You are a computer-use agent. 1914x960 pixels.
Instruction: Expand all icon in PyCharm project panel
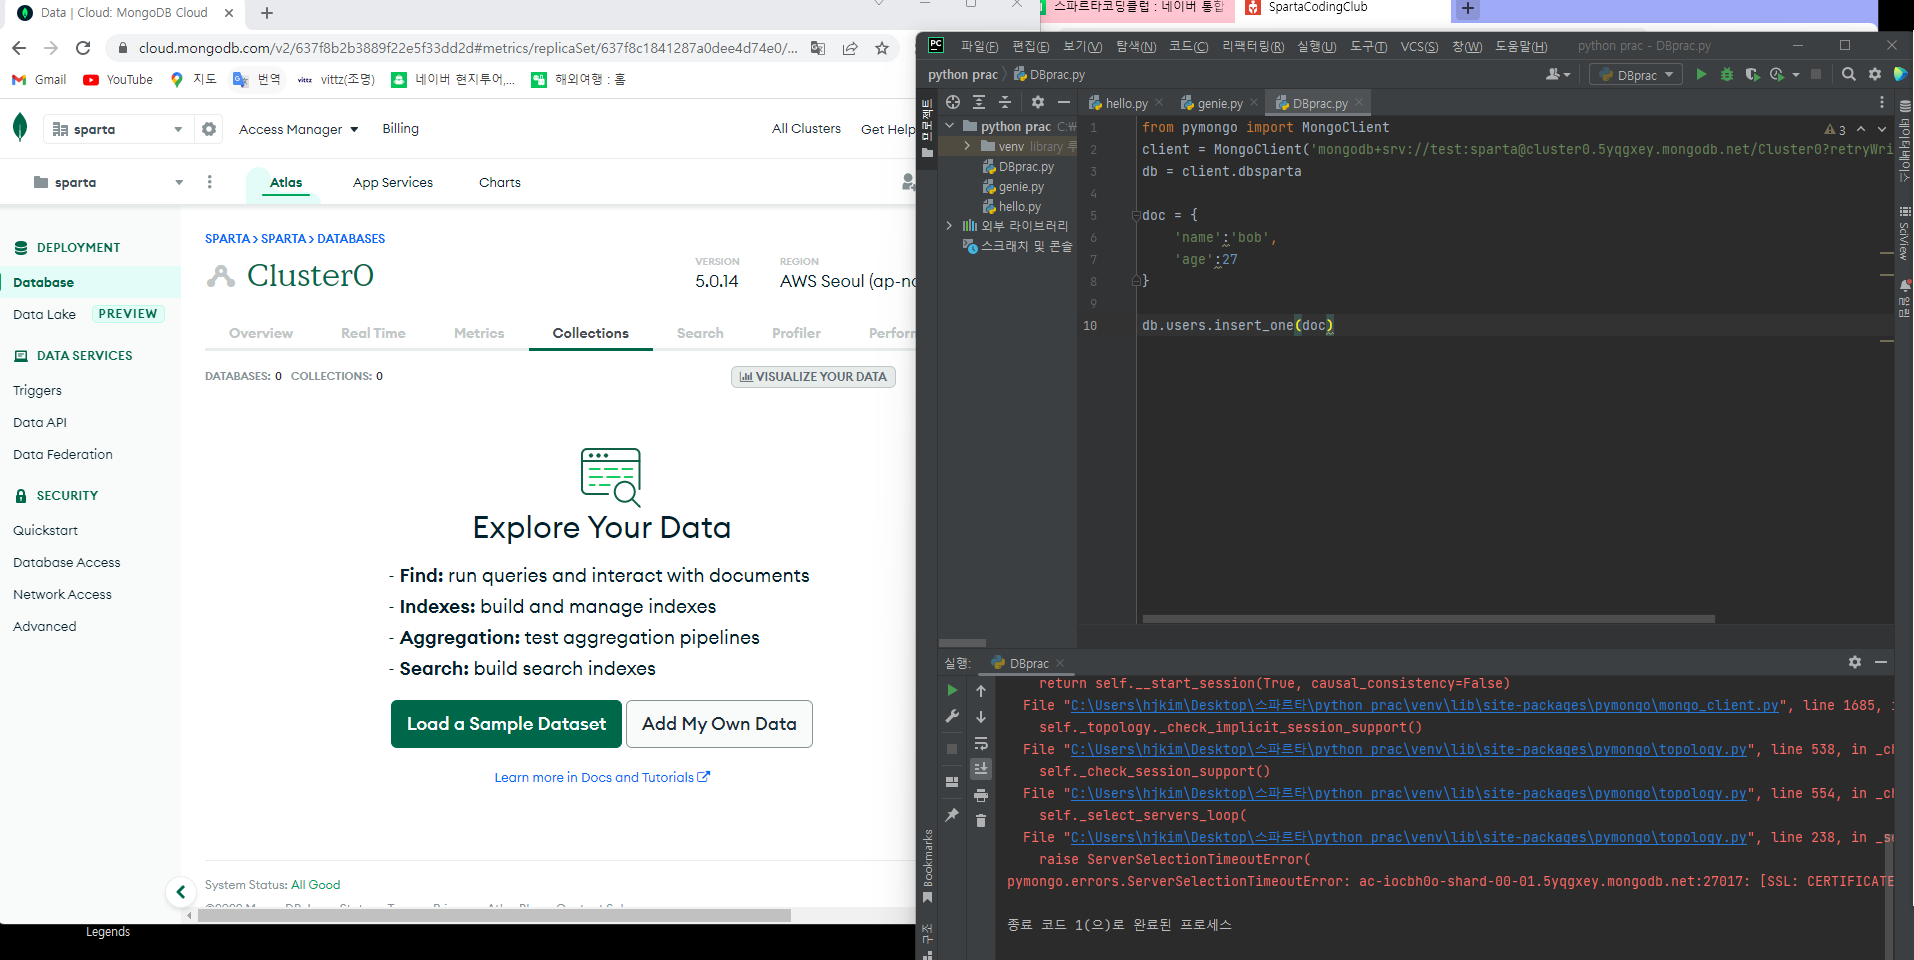click(979, 102)
